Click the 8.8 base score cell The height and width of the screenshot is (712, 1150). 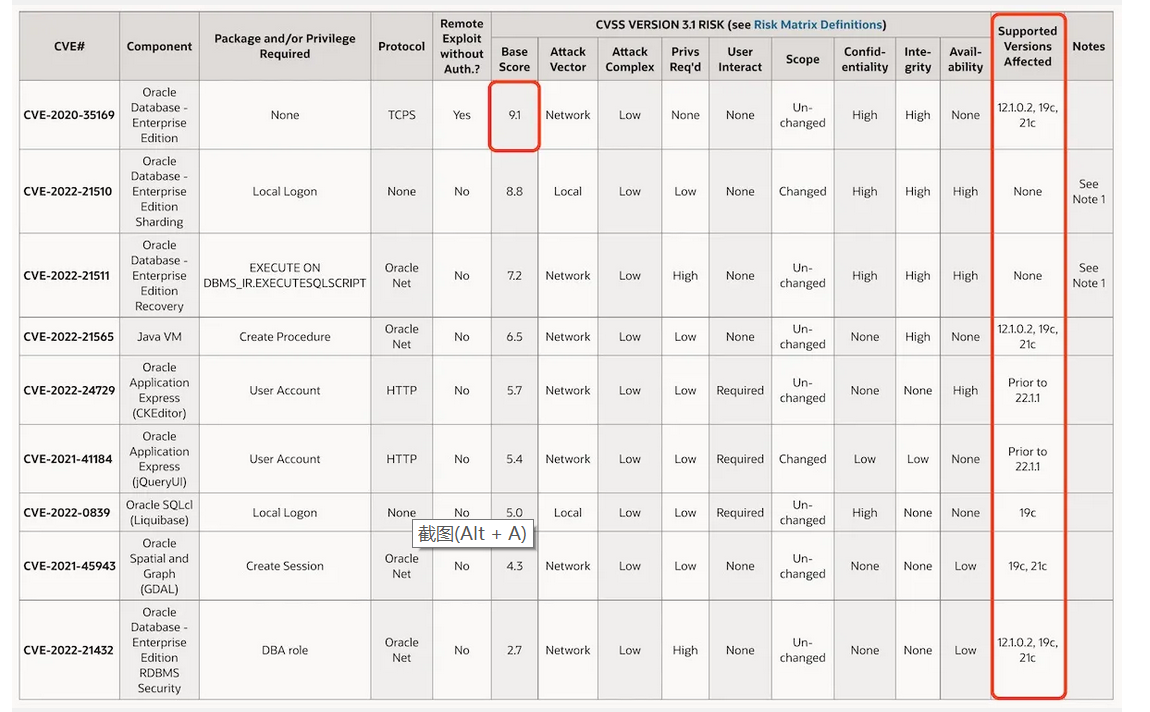coord(514,191)
